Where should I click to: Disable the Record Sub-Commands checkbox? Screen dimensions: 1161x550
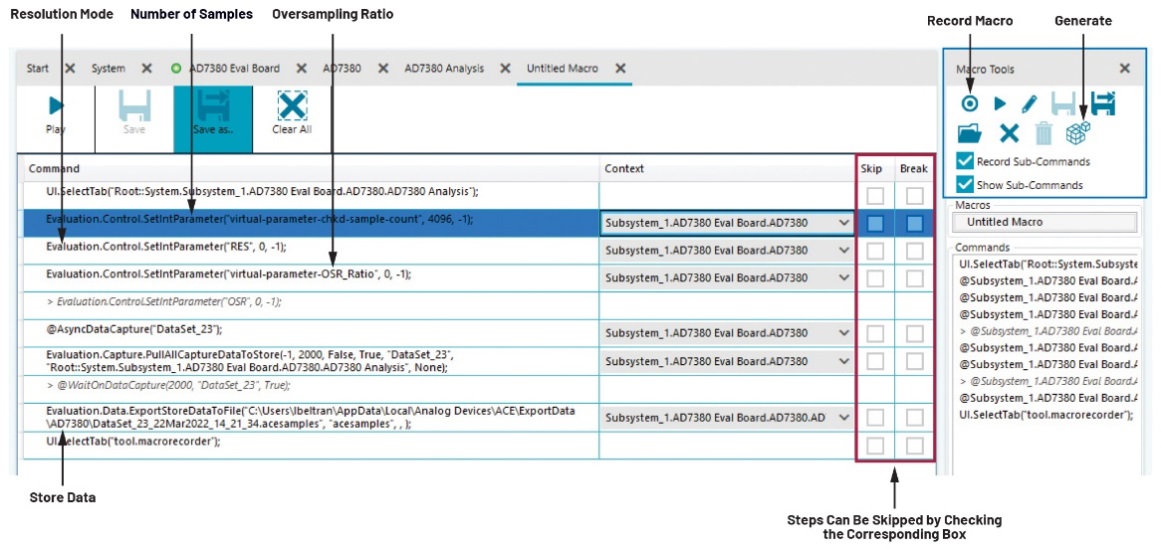(965, 161)
